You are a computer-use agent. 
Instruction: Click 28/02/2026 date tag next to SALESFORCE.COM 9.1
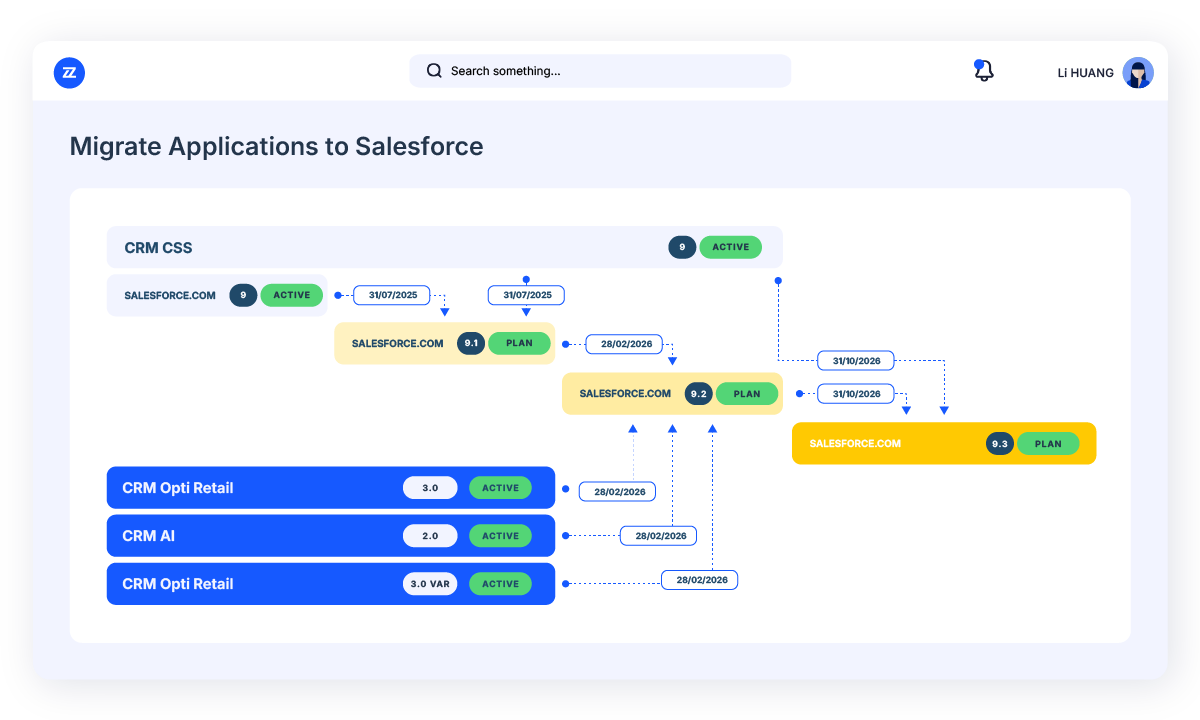[624, 344]
